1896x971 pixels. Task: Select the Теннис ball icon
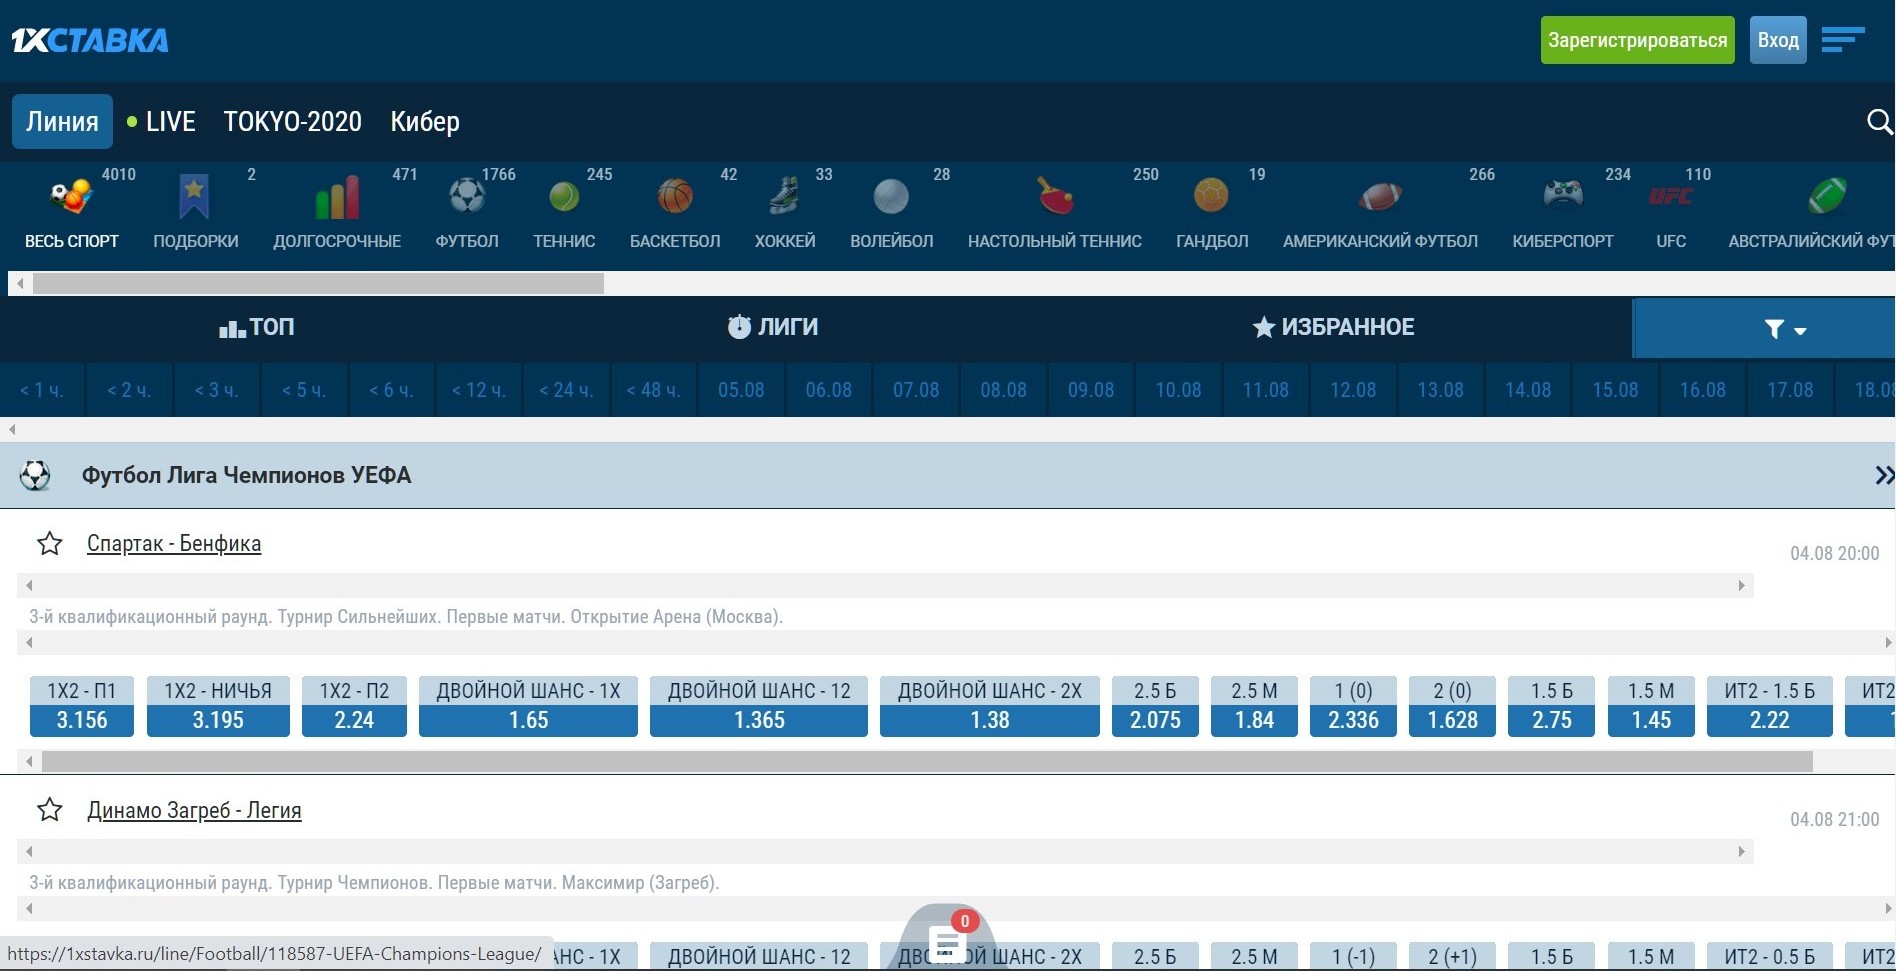pyautogui.click(x=564, y=196)
